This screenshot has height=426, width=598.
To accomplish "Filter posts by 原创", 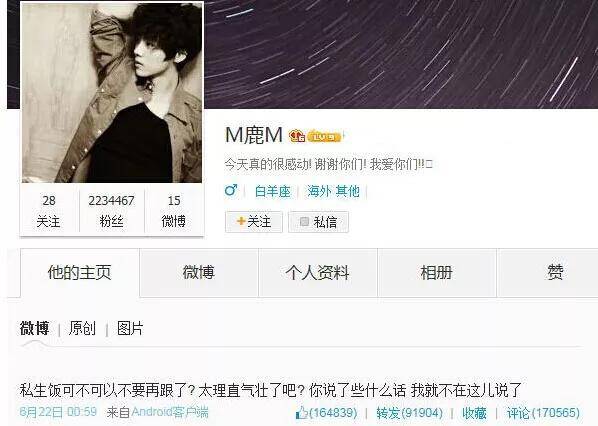I will 82,328.
